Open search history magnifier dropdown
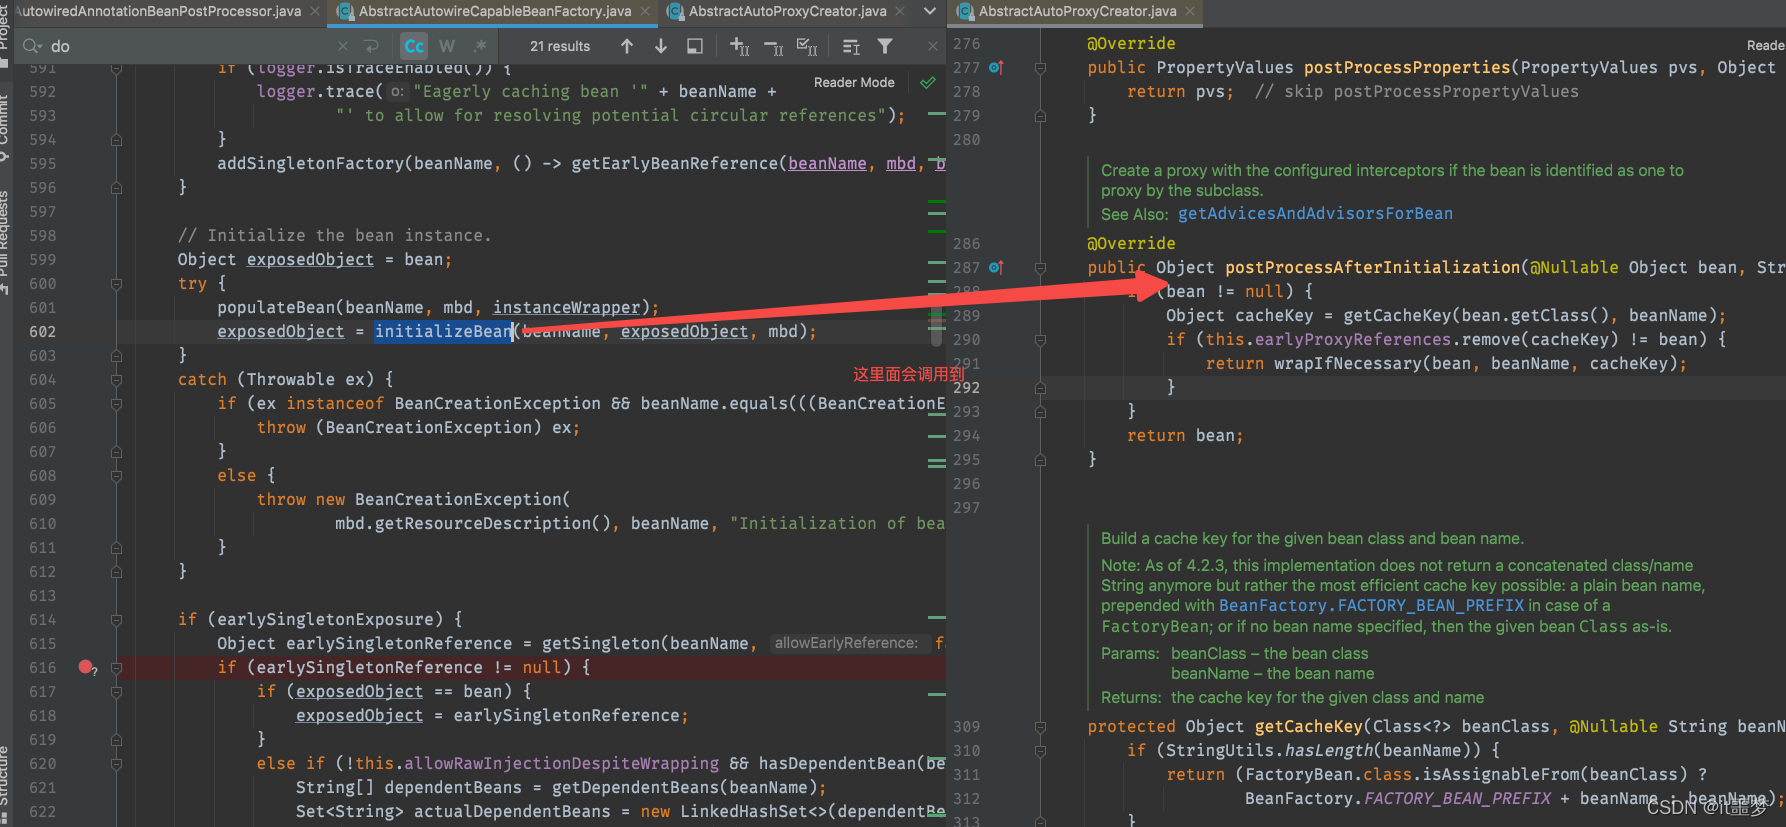The width and height of the screenshot is (1786, 827). point(32,46)
